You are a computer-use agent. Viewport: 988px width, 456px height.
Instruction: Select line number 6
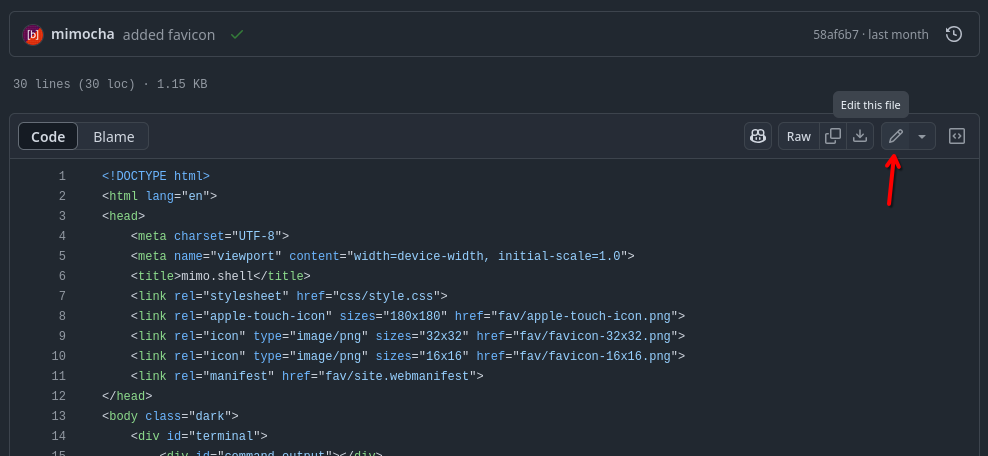pos(62,276)
